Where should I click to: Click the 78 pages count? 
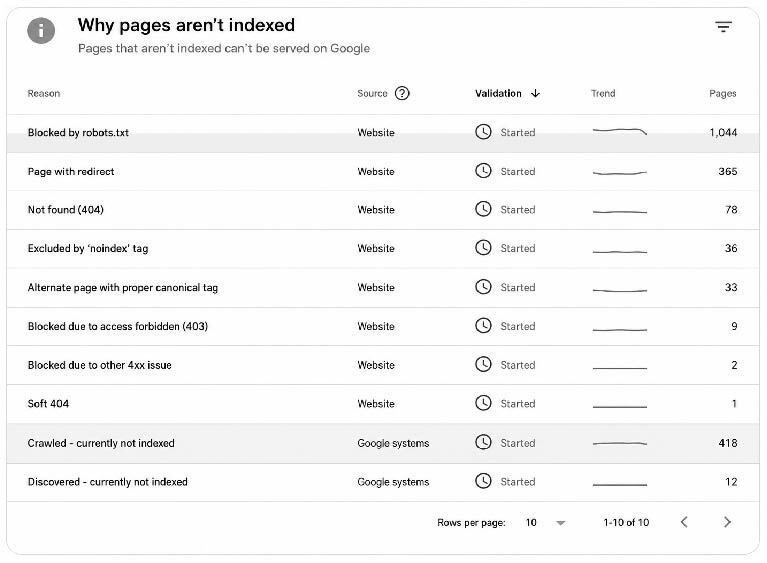(x=731, y=210)
